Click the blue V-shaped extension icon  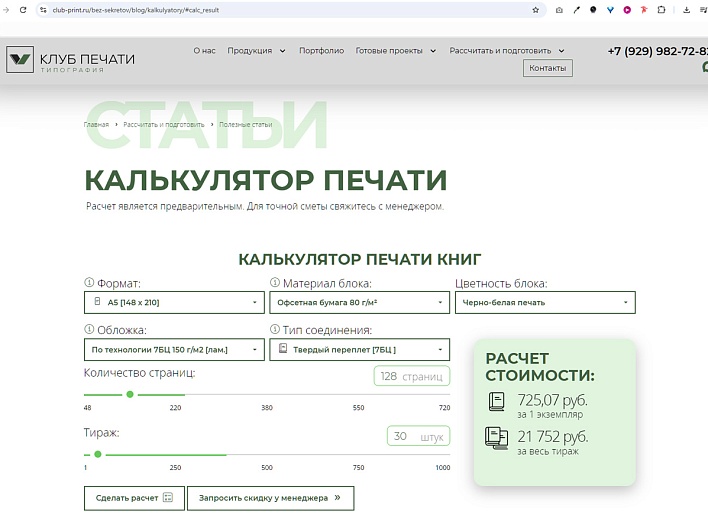pyautogui.click(x=610, y=9)
